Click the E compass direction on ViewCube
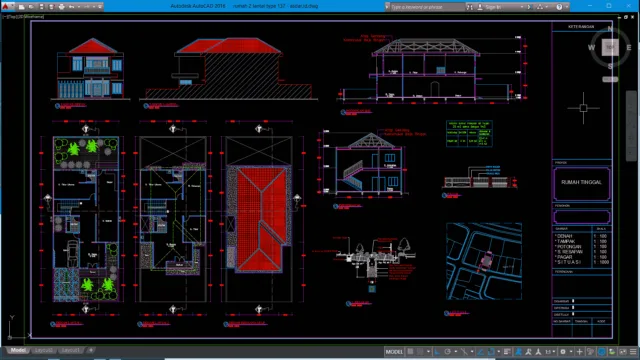 [x=629, y=48]
